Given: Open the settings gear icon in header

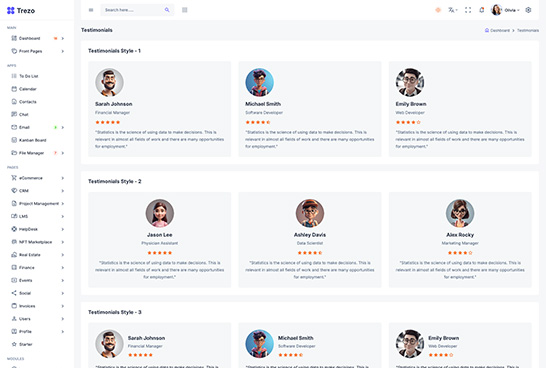Looking at the screenshot, I should click(x=528, y=10).
